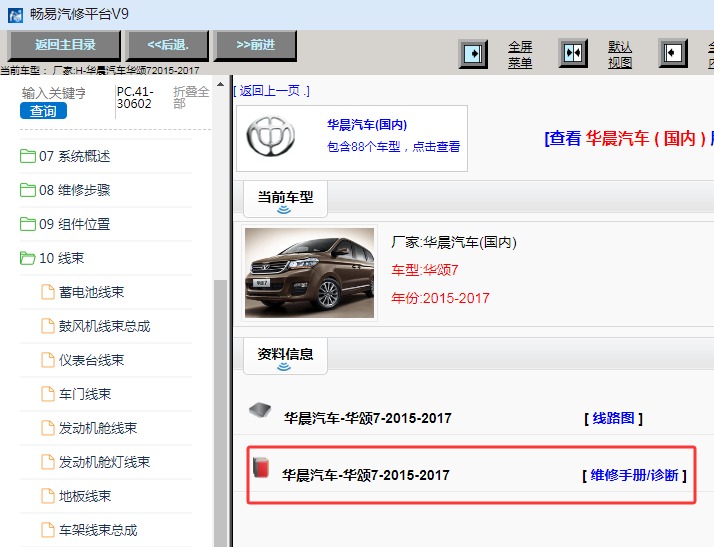Click the 返回主目录 button
The width and height of the screenshot is (714, 547).
[x=64, y=45]
